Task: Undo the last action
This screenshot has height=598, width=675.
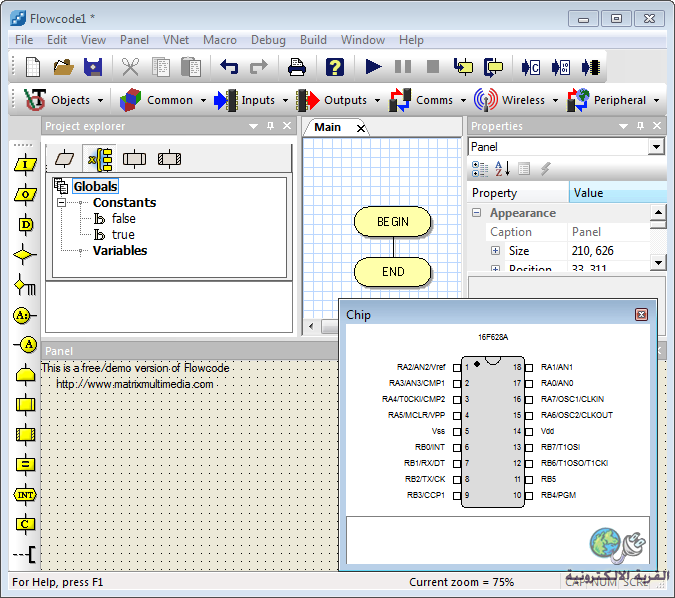Action: click(x=229, y=67)
